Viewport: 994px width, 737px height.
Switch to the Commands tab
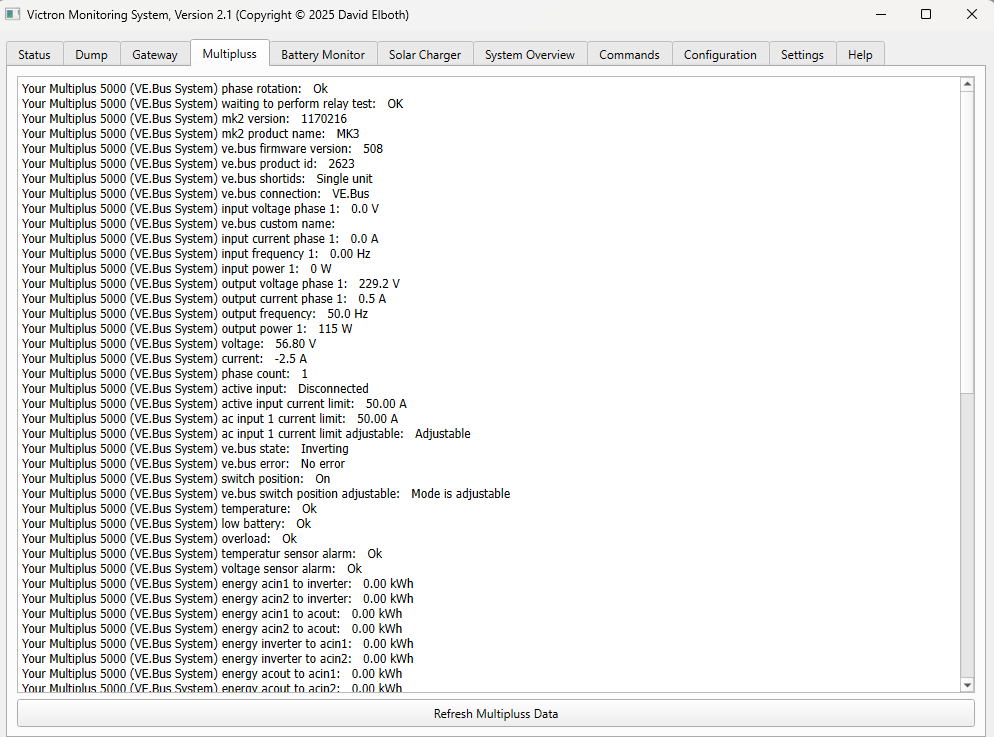pyautogui.click(x=629, y=54)
